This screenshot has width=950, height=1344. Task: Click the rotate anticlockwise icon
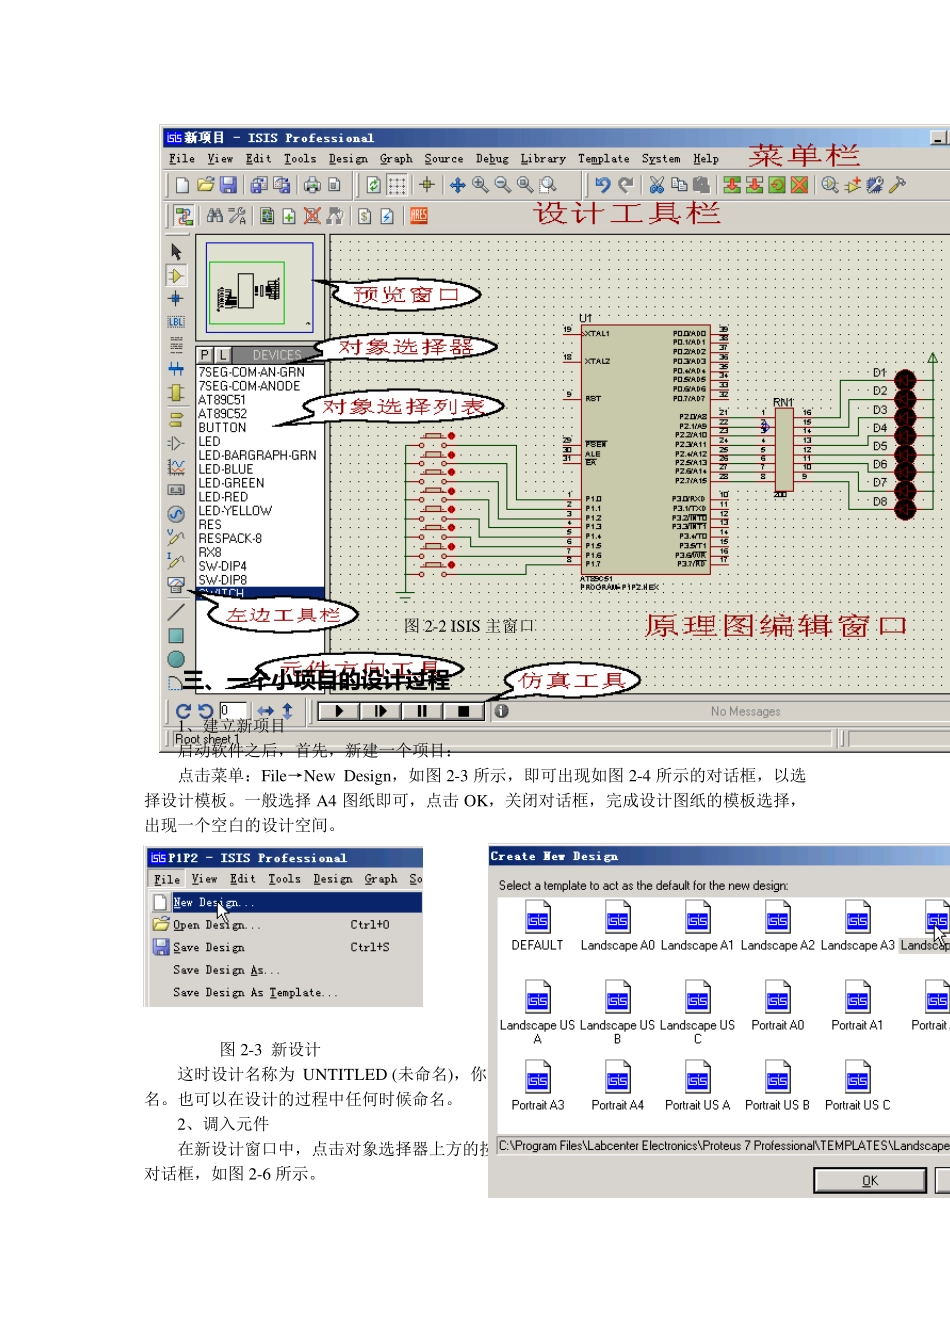tap(205, 712)
